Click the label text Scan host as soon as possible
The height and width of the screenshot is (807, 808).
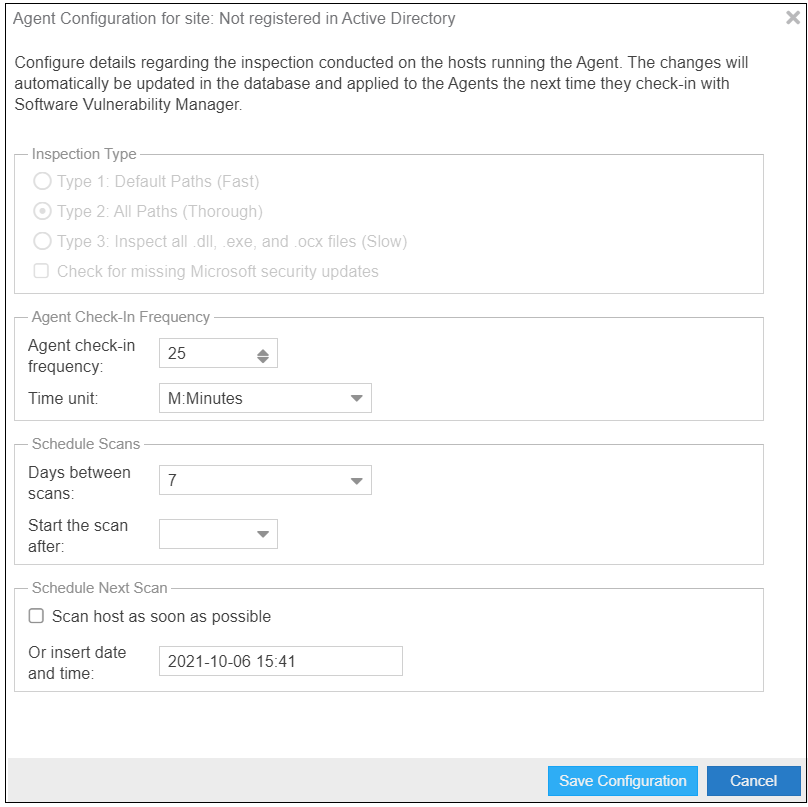pos(161,616)
